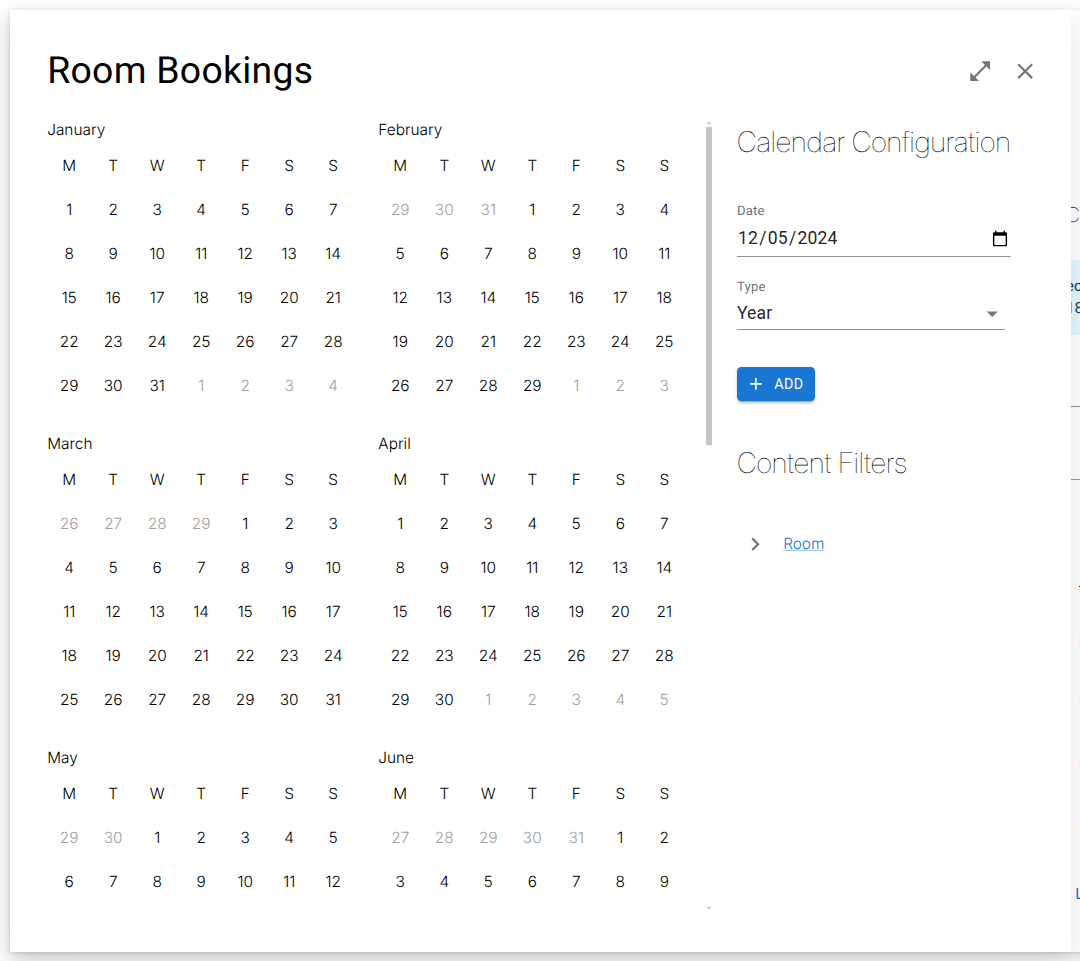Click the expand fullscreen arrows icon
This screenshot has width=1080, height=961.
tap(980, 71)
